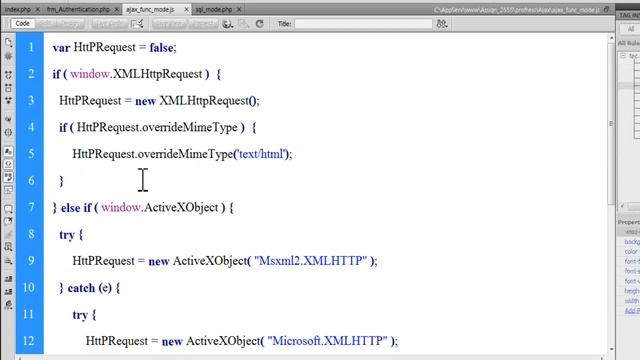Image resolution: width=640 pixels, height=360 pixels.
Task: Toggle Highlight Invalid Code icon
Action: pyautogui.click(x=8, y=164)
